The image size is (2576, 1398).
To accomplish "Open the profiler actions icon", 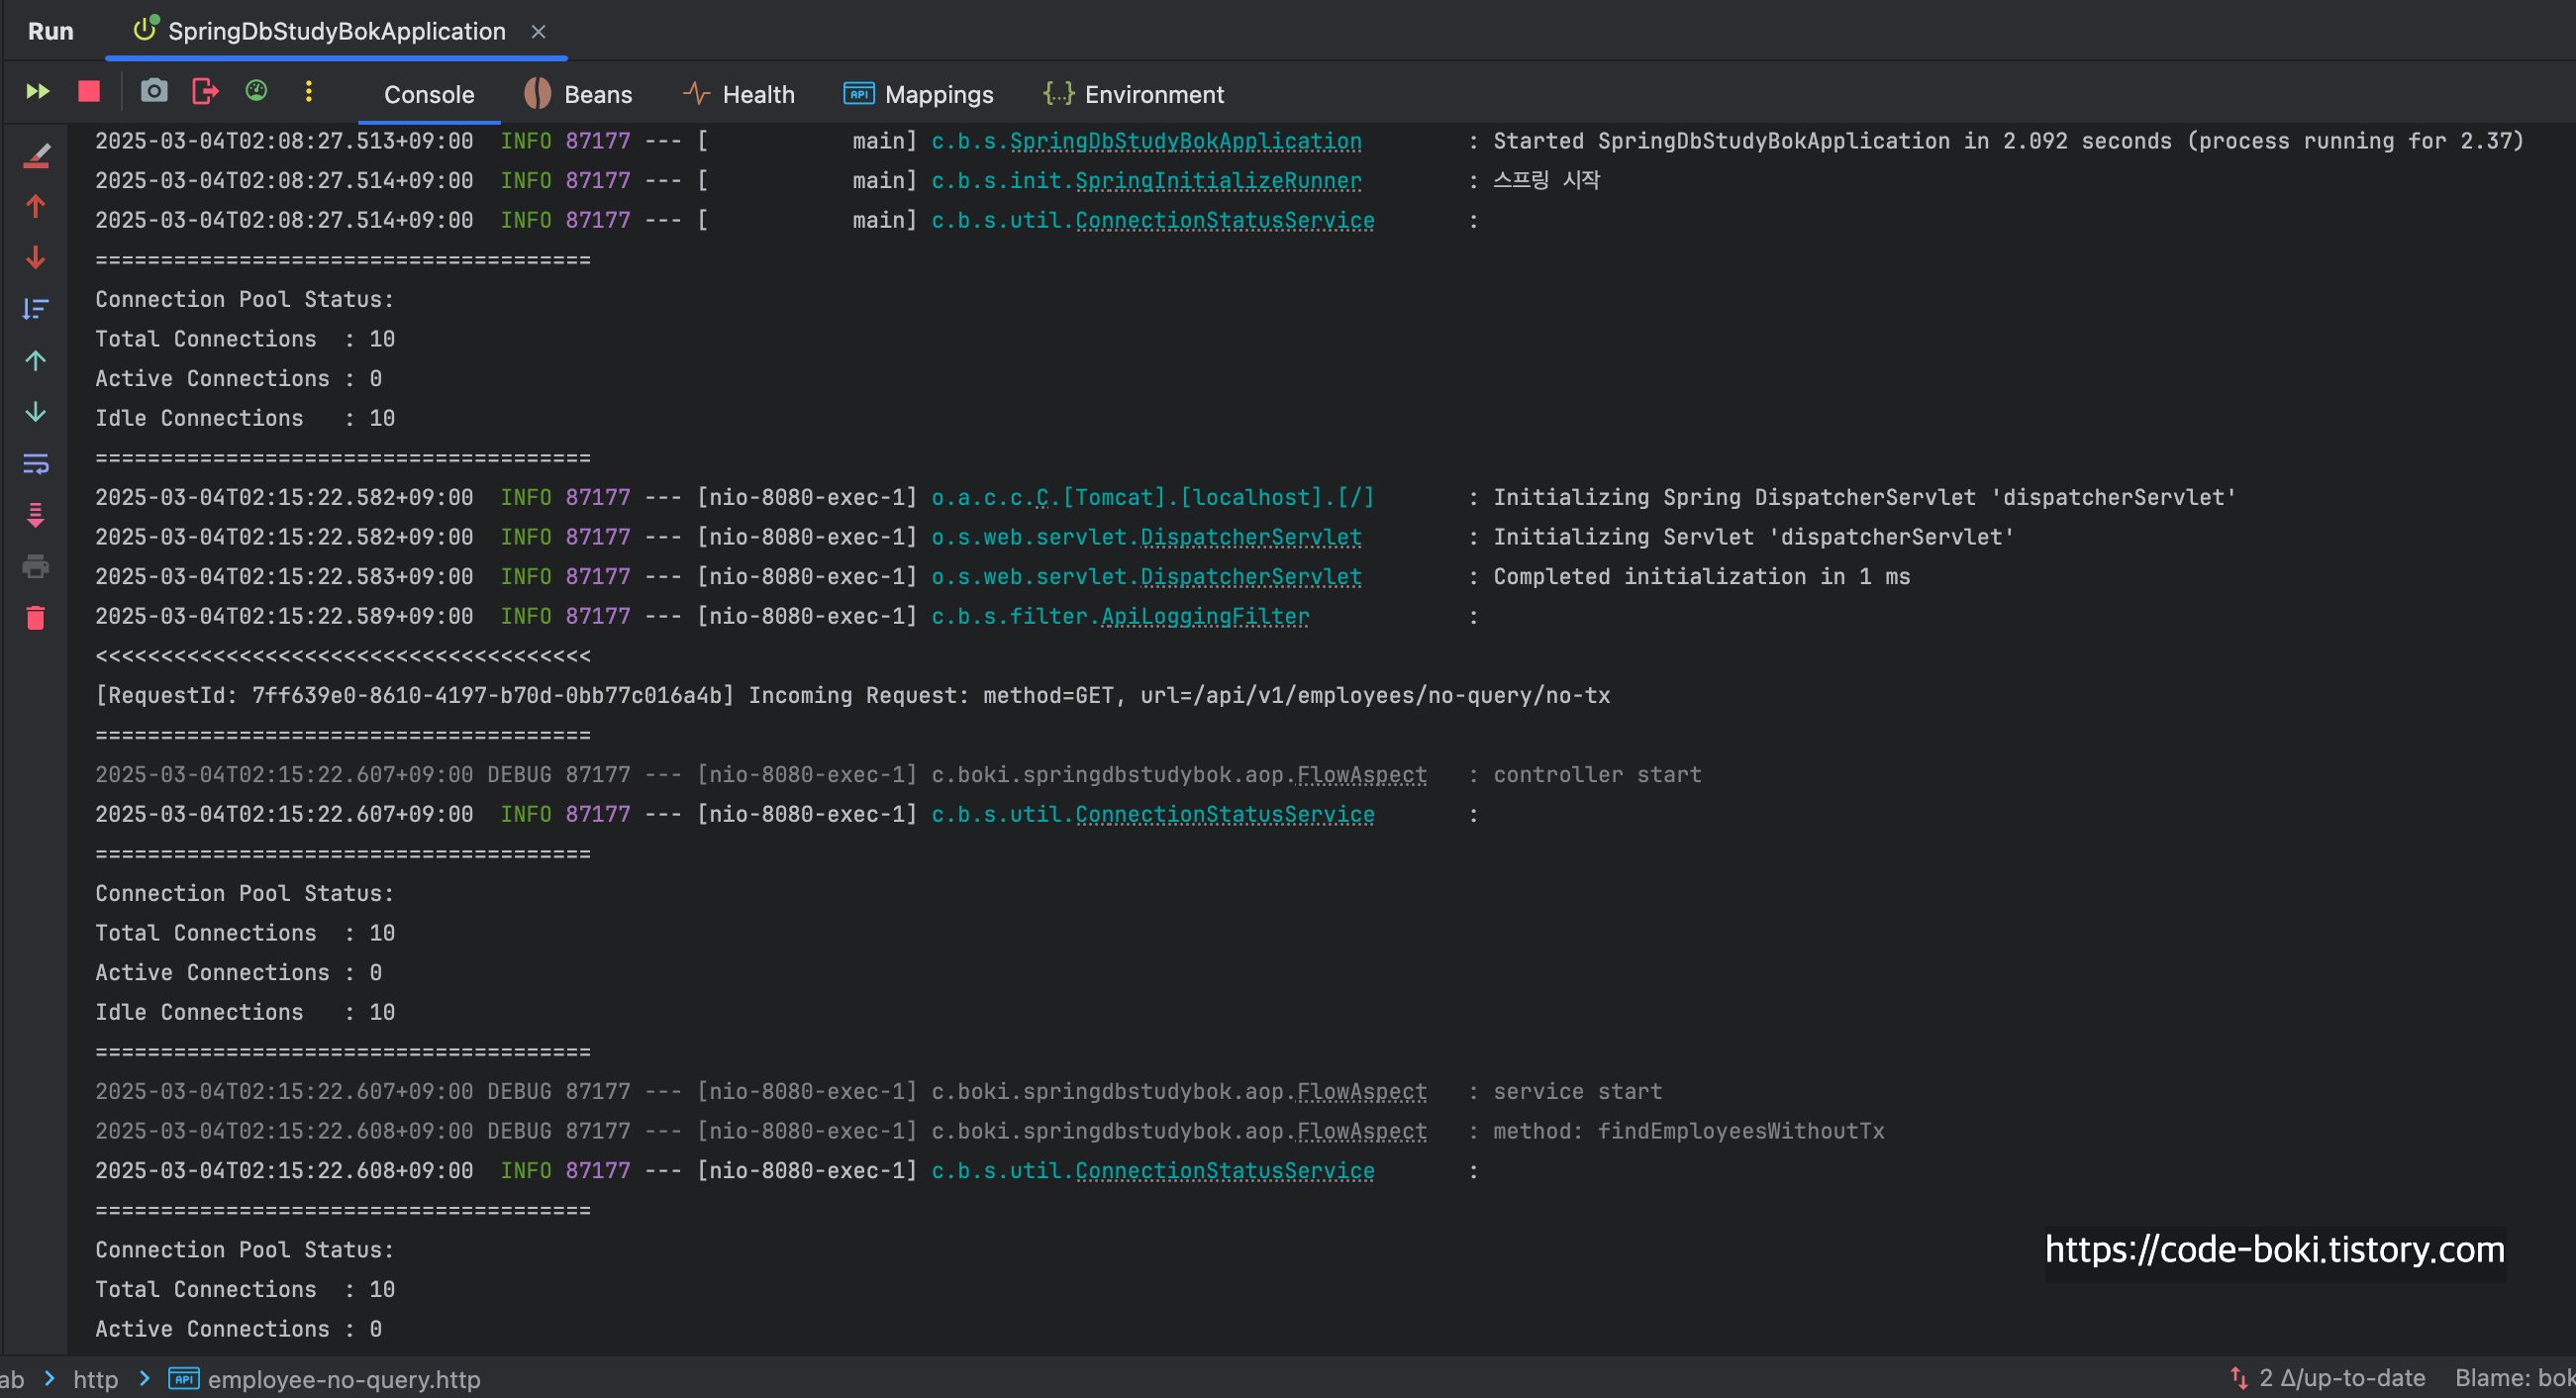I will 257,92.
